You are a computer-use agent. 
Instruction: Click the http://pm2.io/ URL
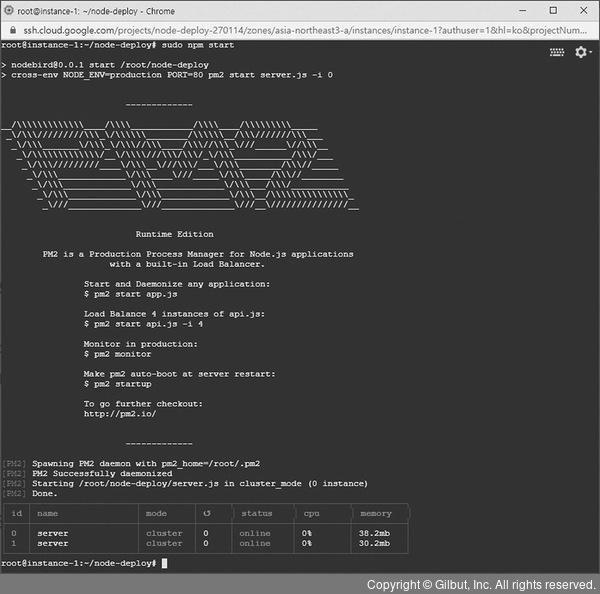[120, 414]
